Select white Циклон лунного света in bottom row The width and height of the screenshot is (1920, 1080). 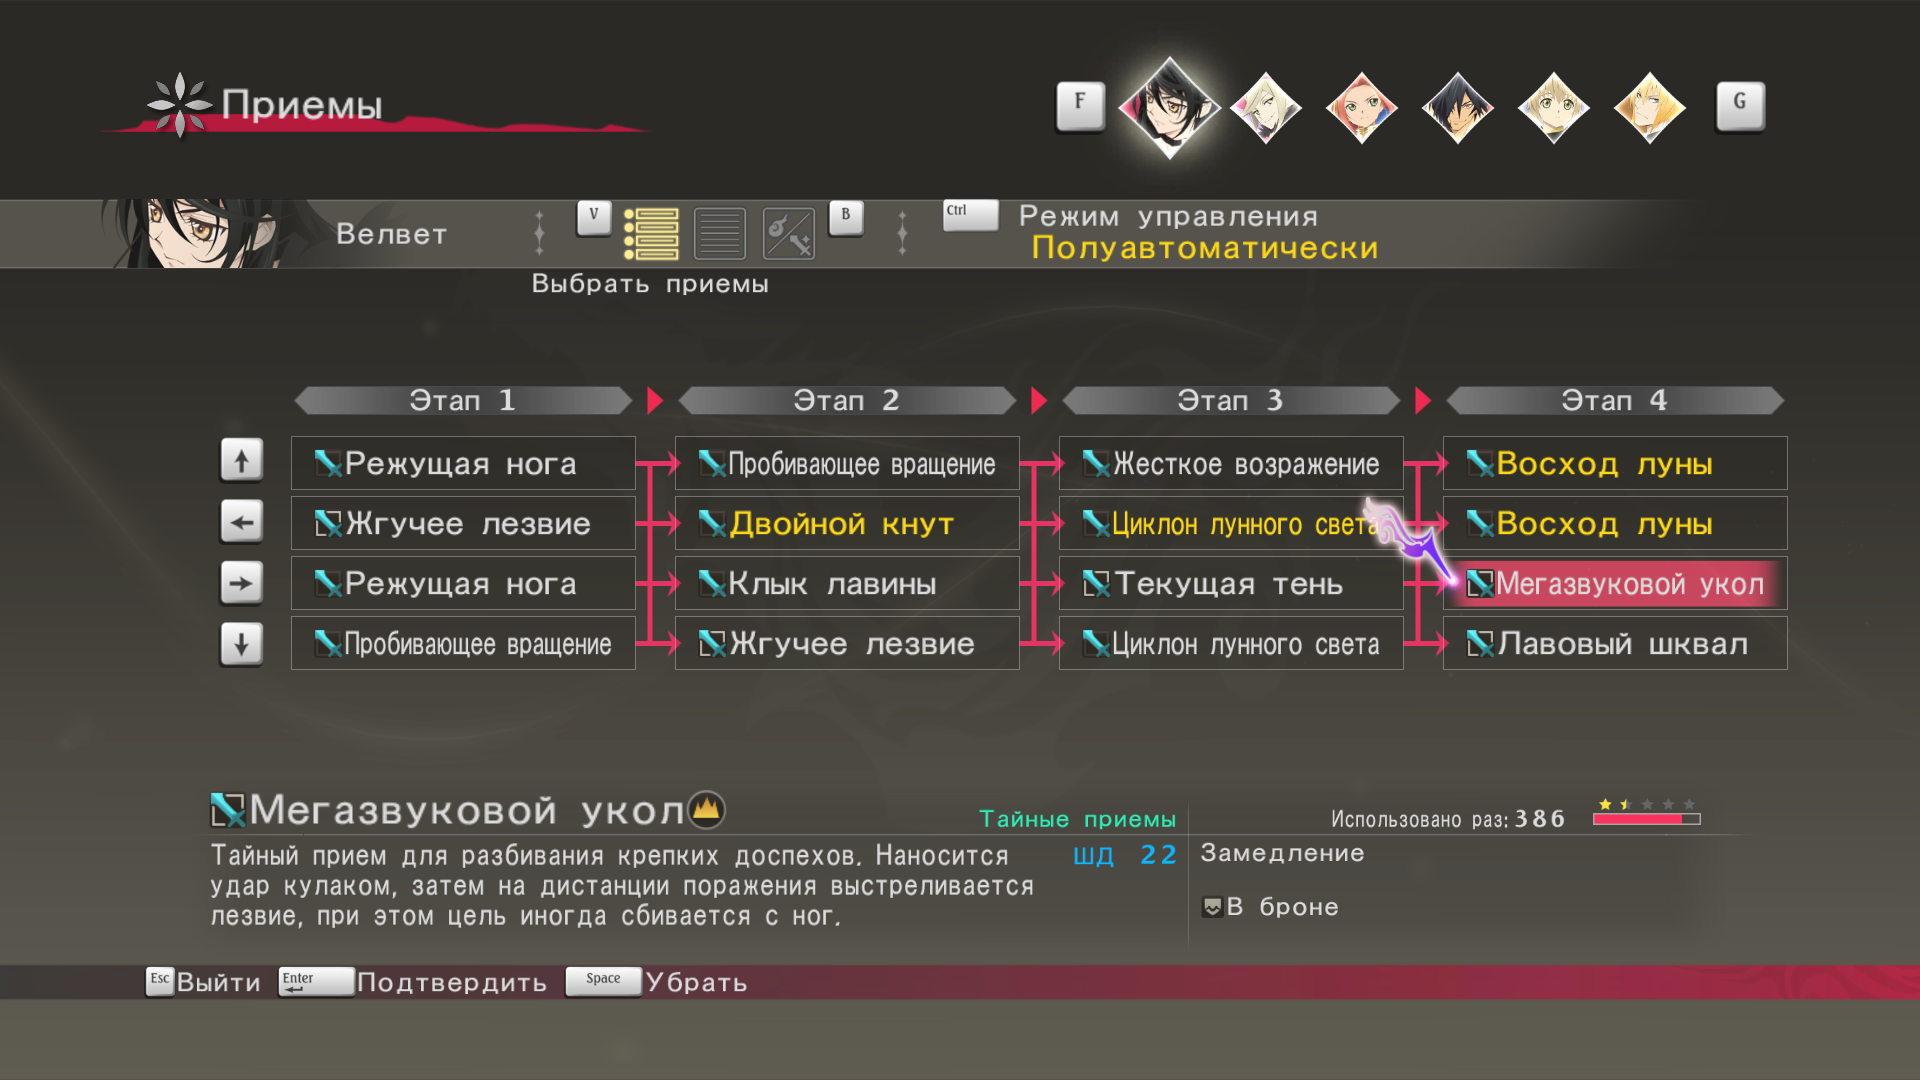pyautogui.click(x=1231, y=643)
